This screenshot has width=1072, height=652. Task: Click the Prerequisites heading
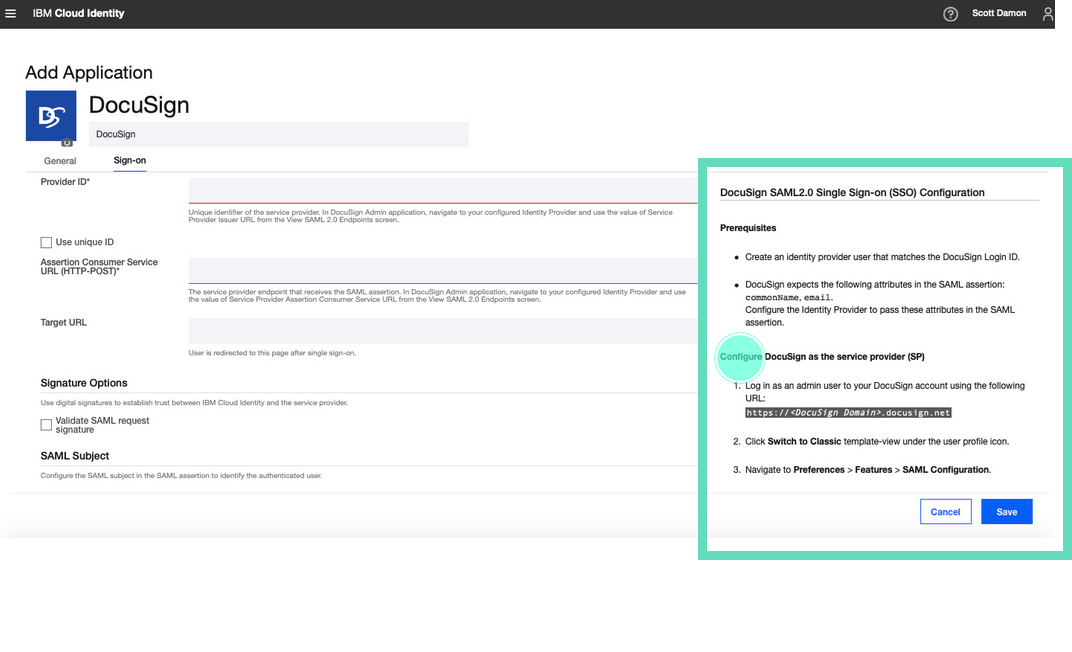(748, 228)
